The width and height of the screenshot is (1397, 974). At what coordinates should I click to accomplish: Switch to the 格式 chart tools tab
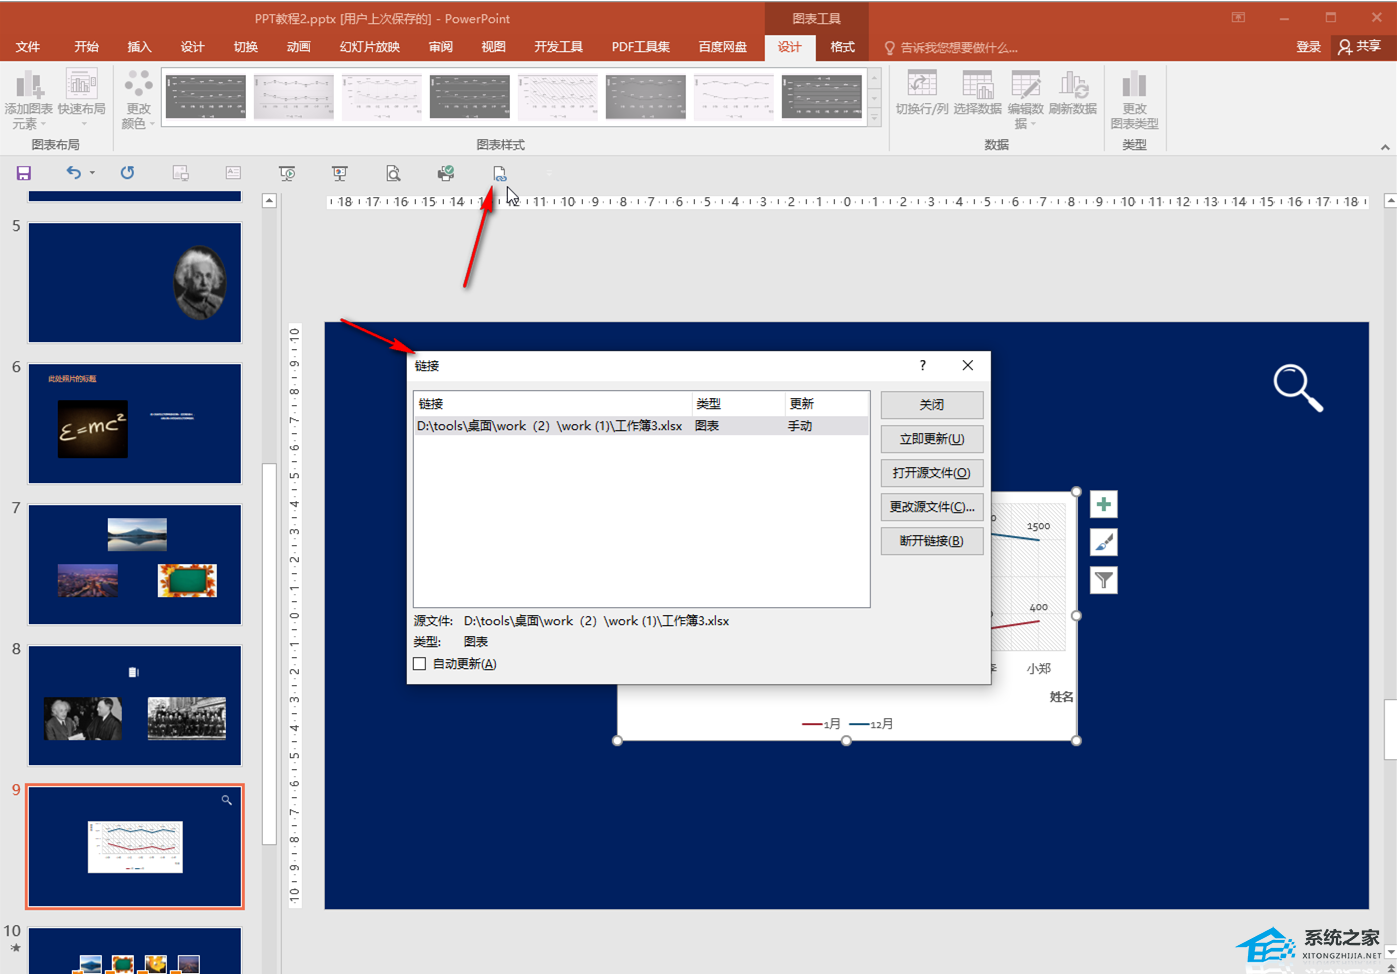(x=842, y=47)
